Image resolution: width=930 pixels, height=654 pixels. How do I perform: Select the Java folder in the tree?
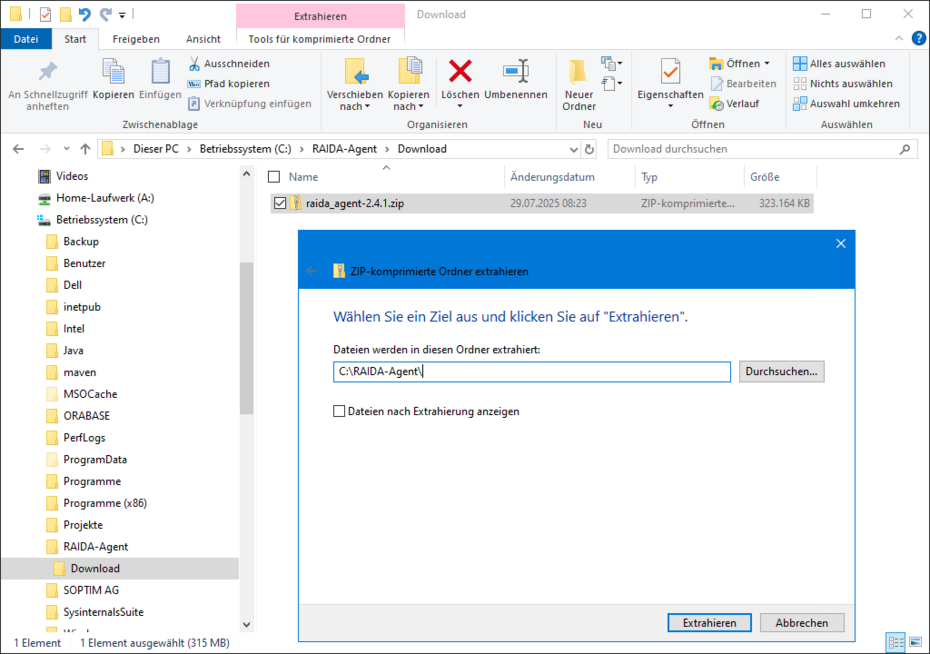tap(73, 350)
